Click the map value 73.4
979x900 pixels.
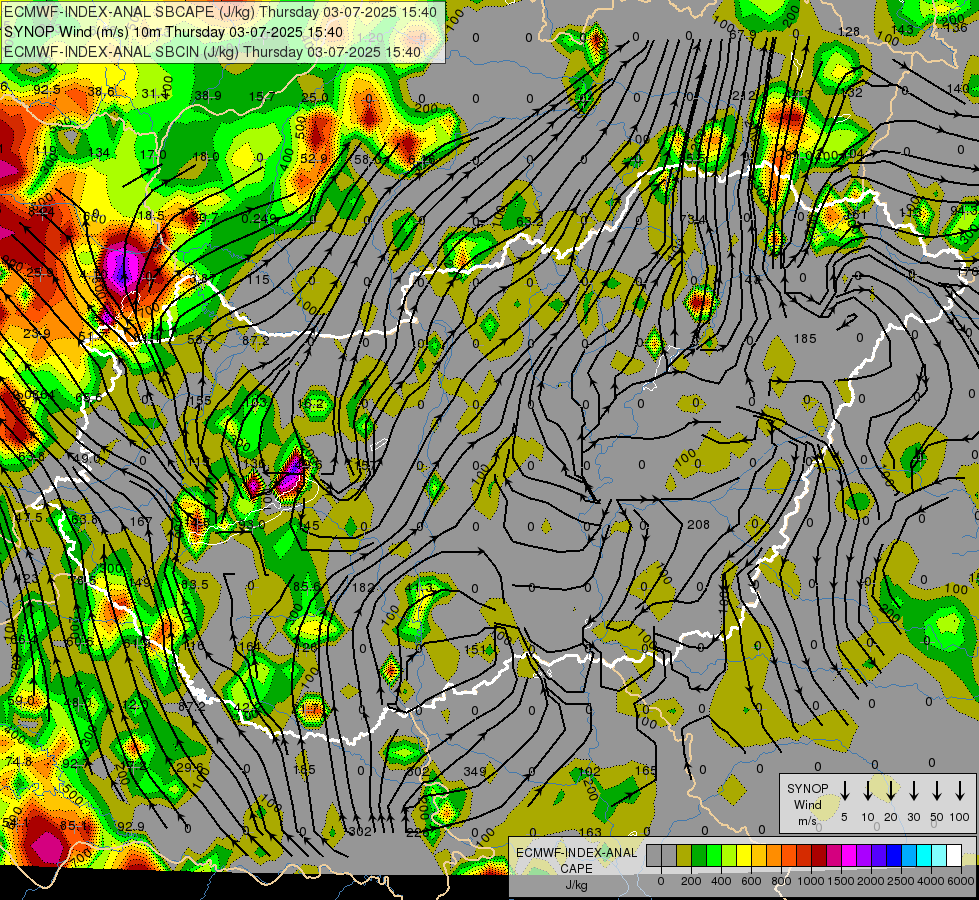693,219
